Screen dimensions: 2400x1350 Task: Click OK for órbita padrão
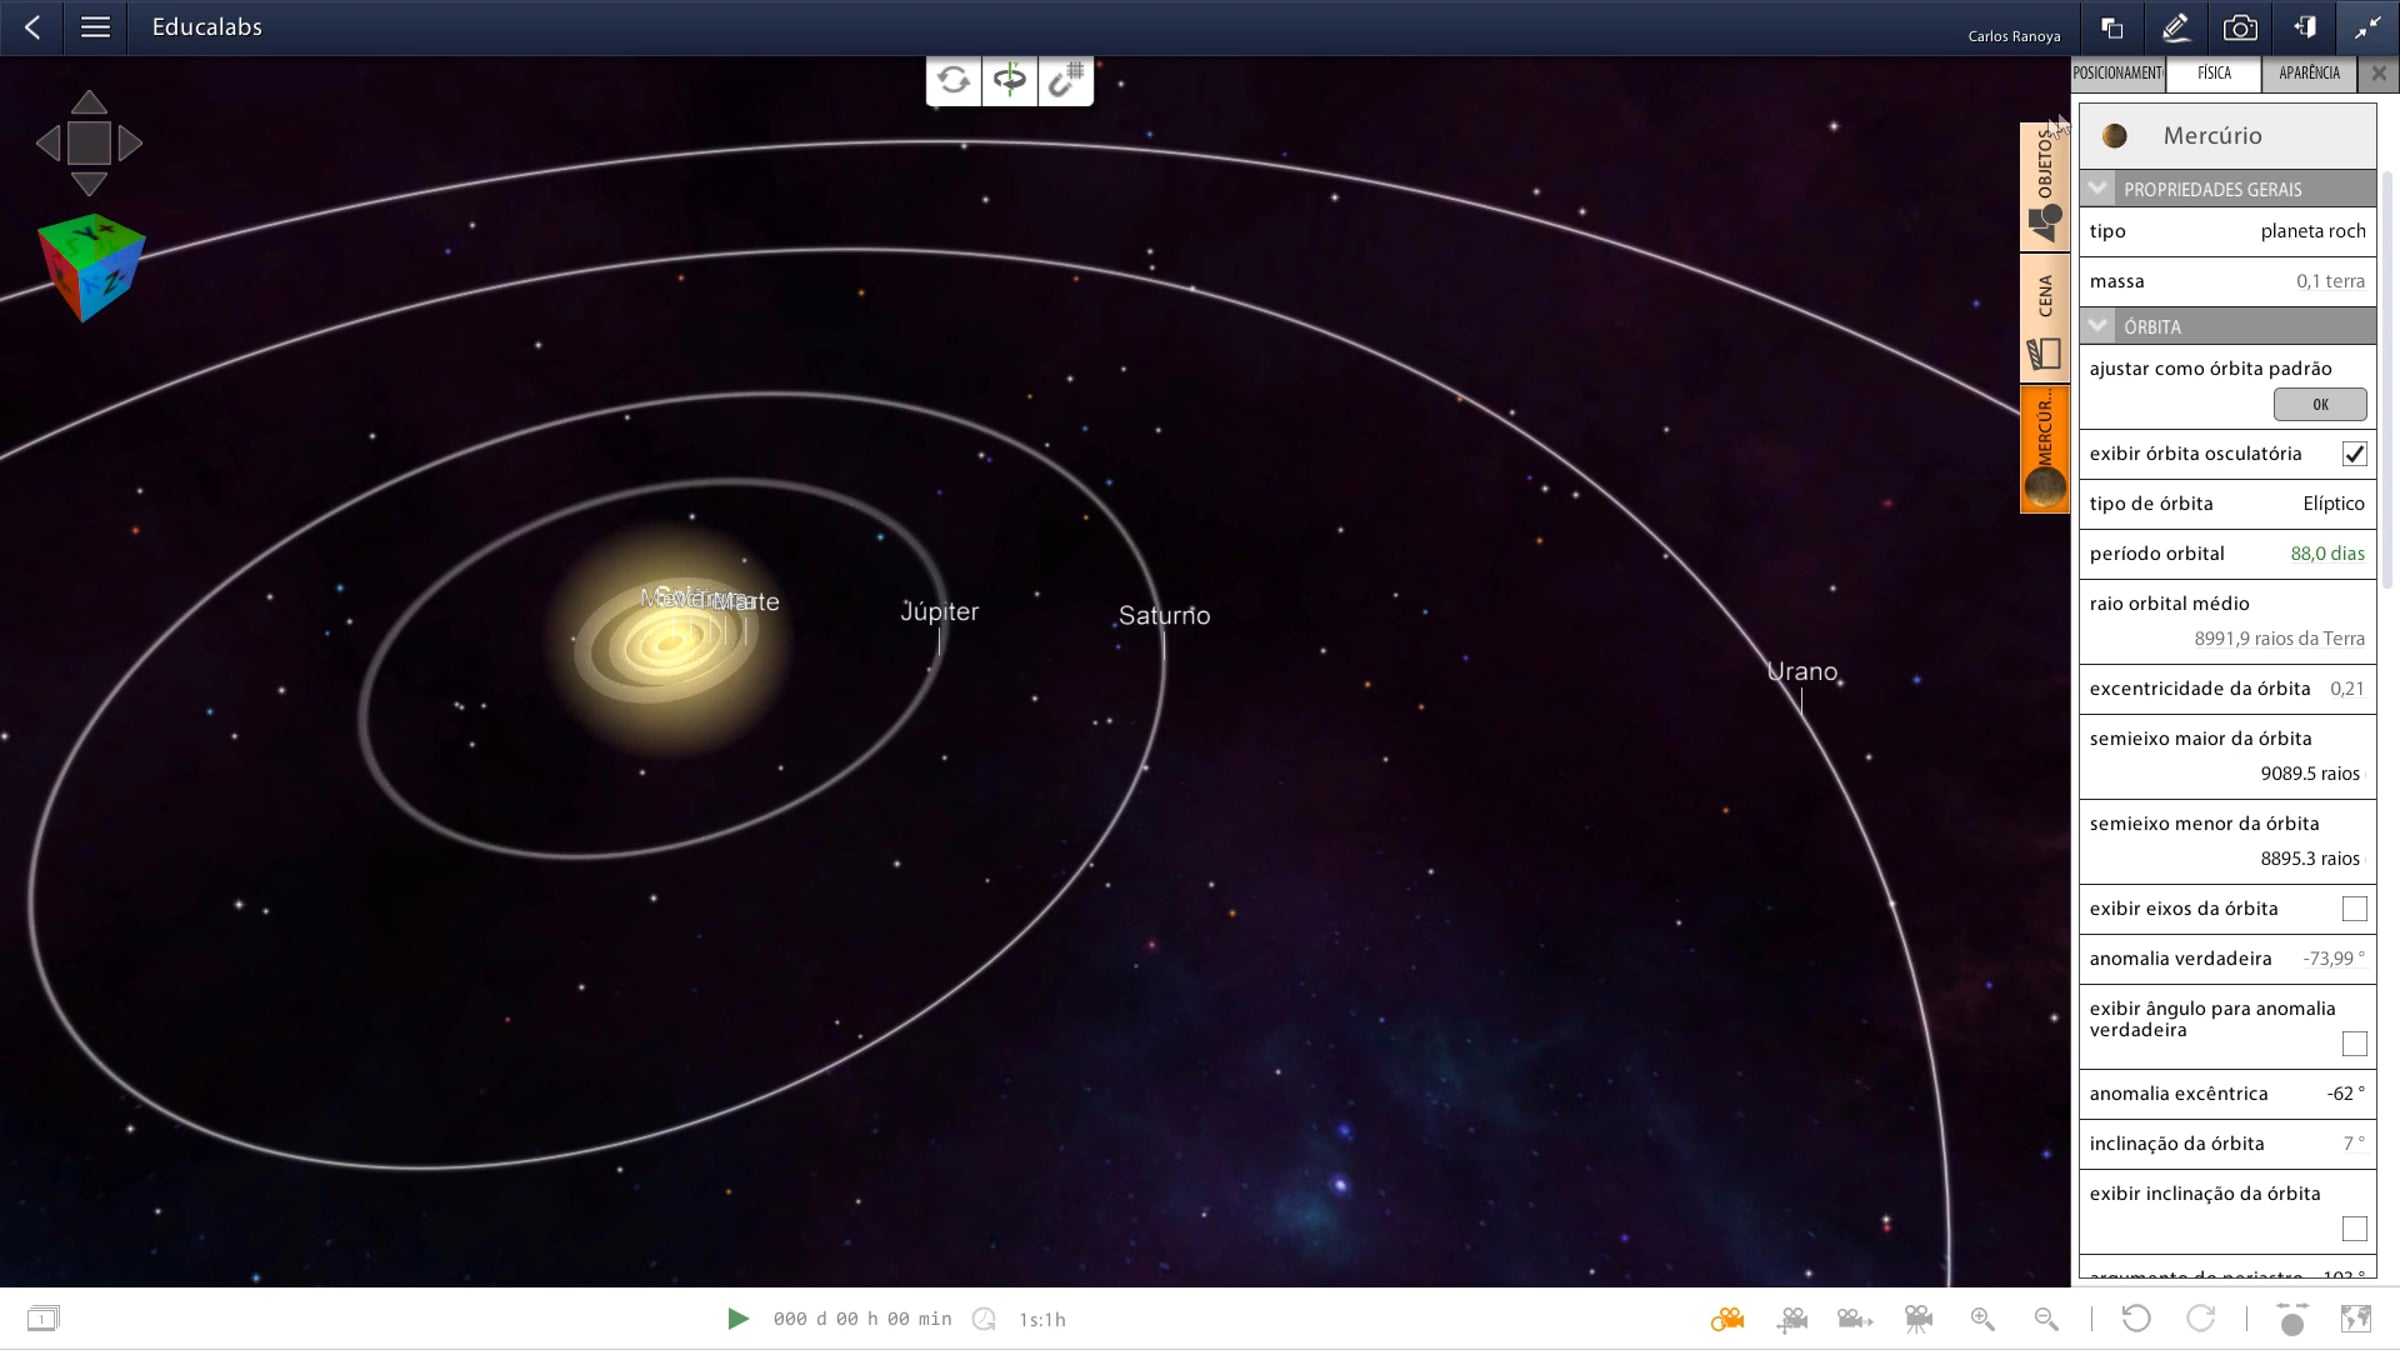(2319, 404)
